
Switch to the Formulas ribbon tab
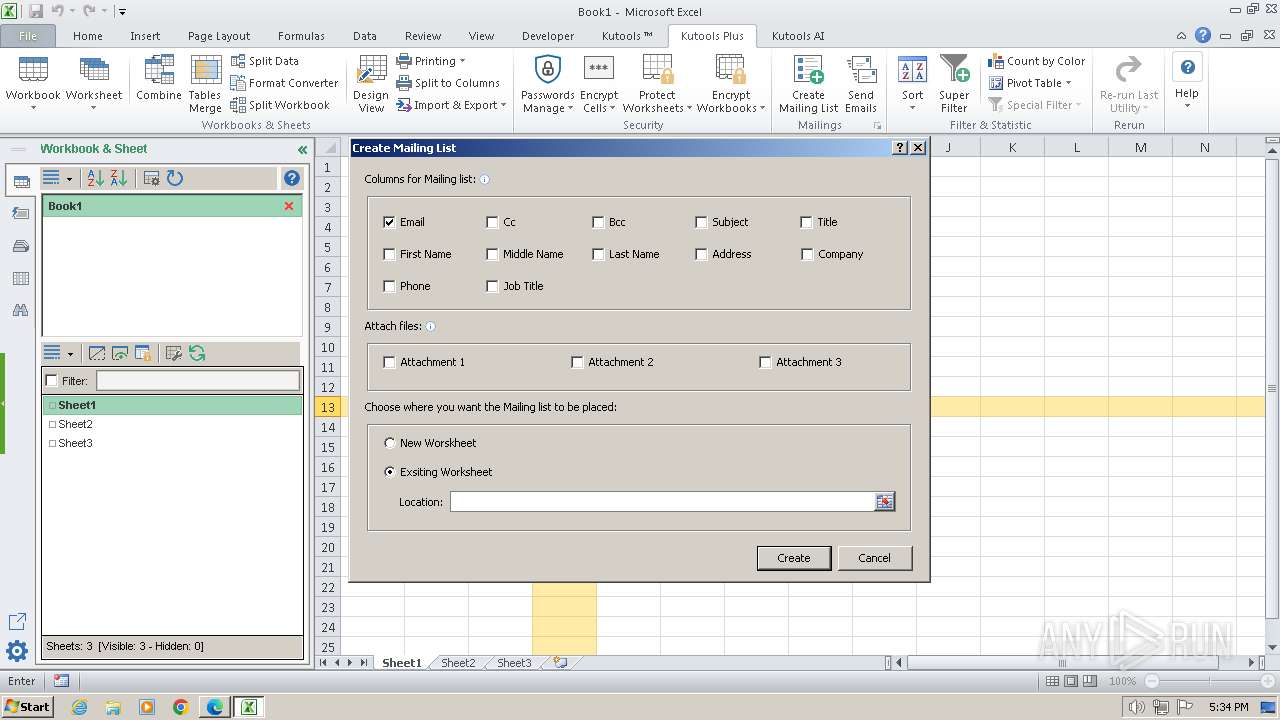301,36
